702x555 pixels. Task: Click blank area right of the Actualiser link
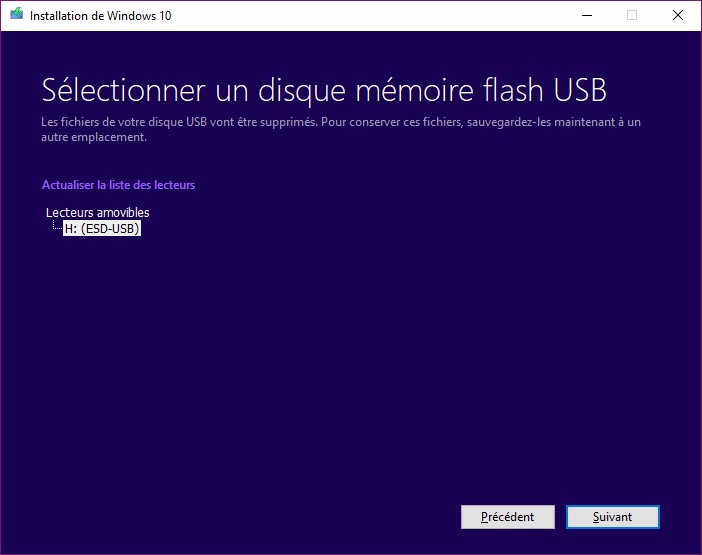(400, 185)
